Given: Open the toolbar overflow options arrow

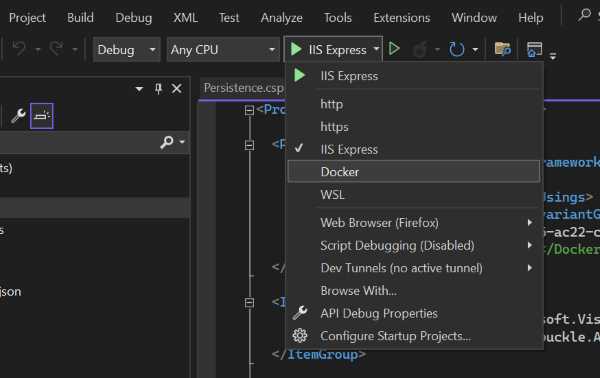Looking at the screenshot, I should click(x=553, y=56).
